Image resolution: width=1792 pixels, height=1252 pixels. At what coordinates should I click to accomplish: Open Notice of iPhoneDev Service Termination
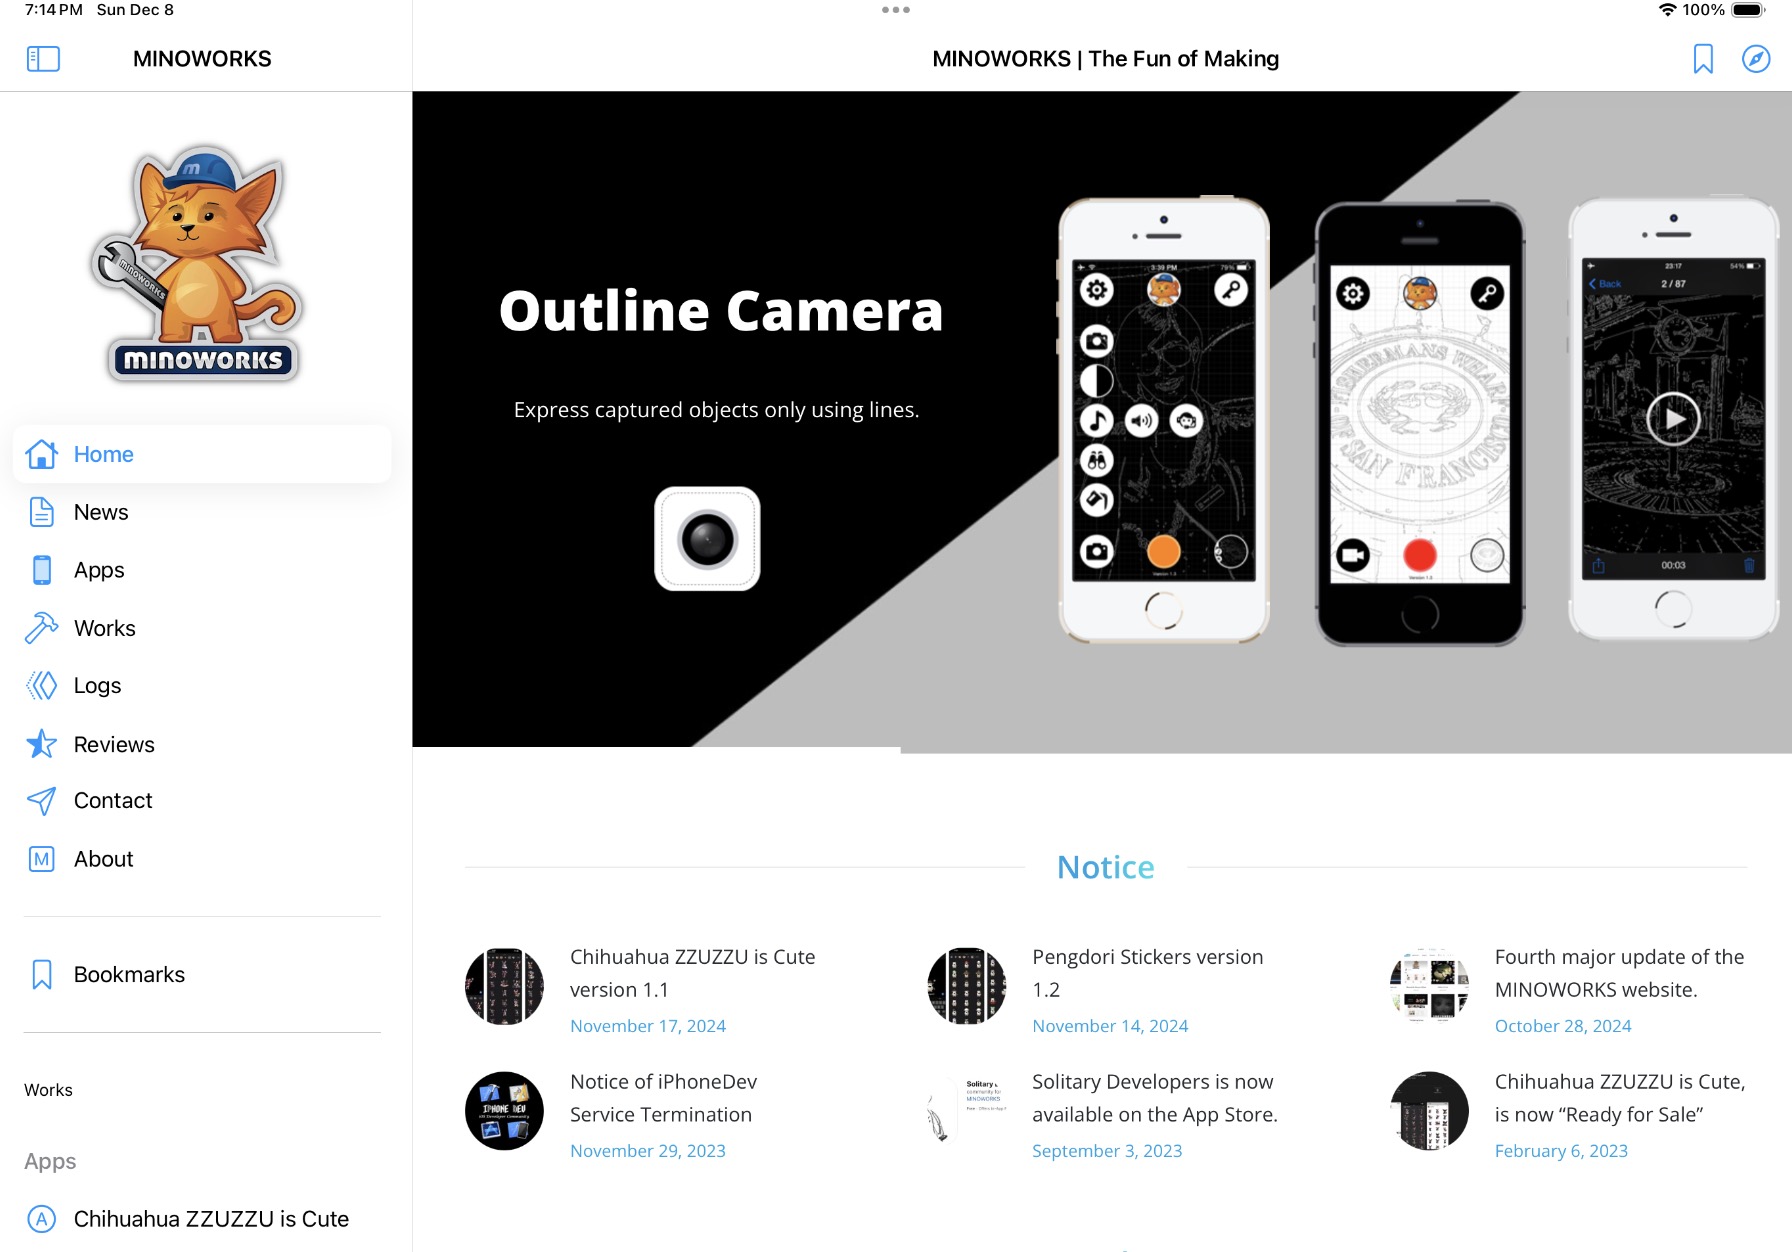[x=663, y=1098]
